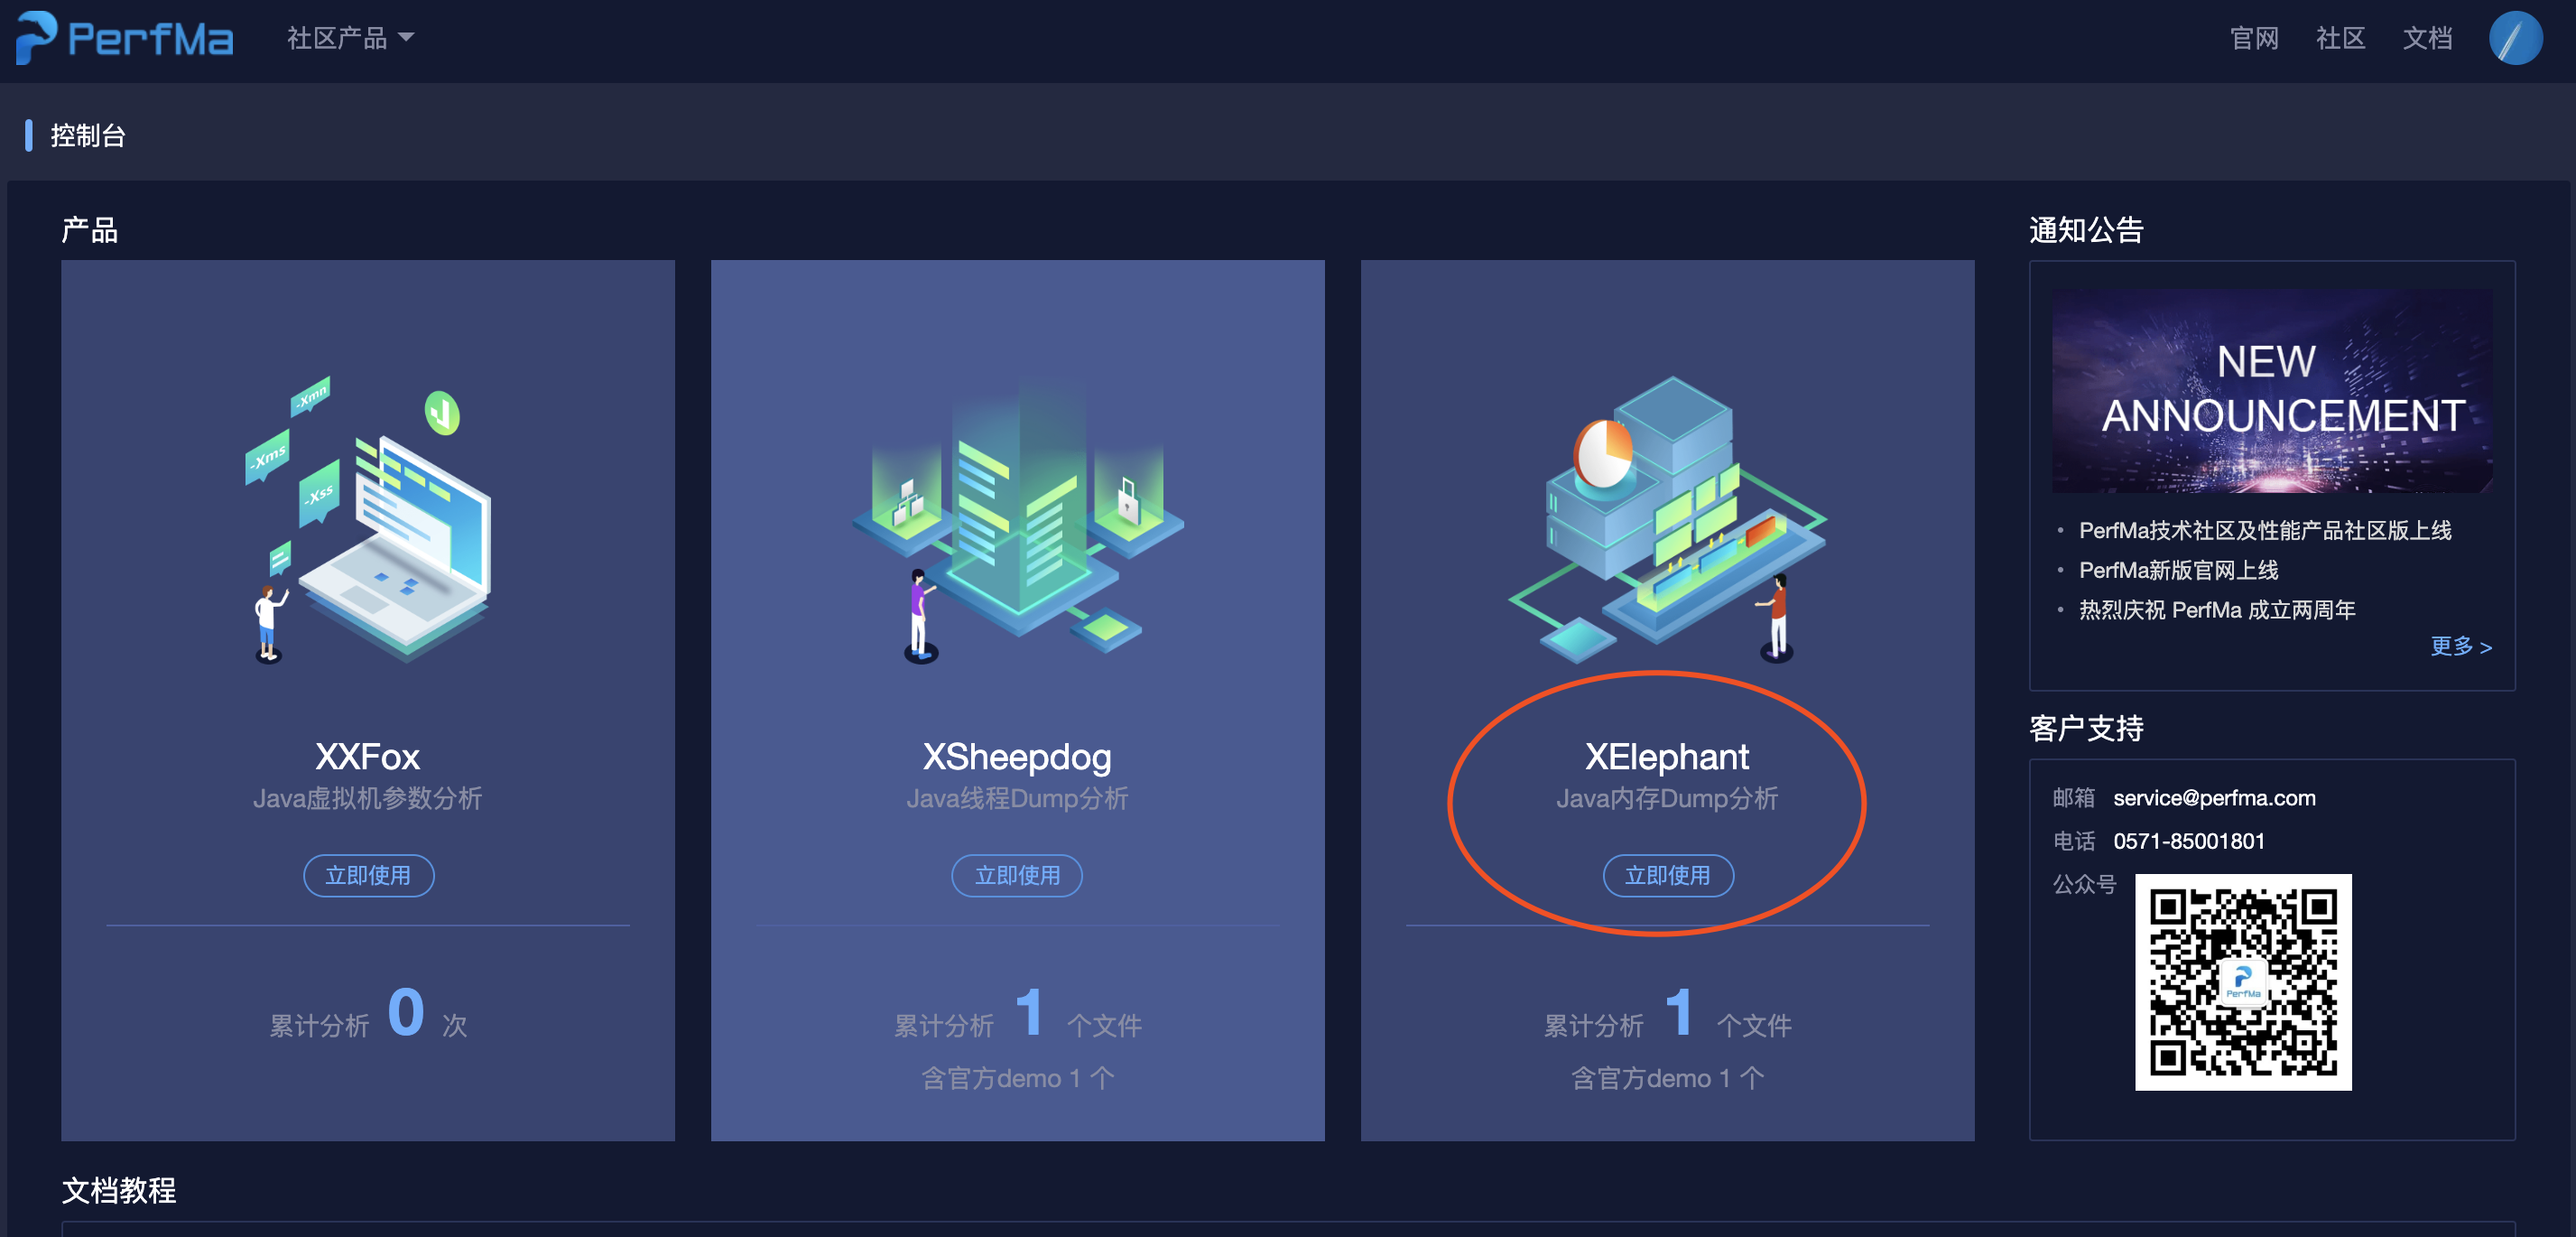Click 立即使用 under XXFox
The image size is (2576, 1237).
[368, 875]
